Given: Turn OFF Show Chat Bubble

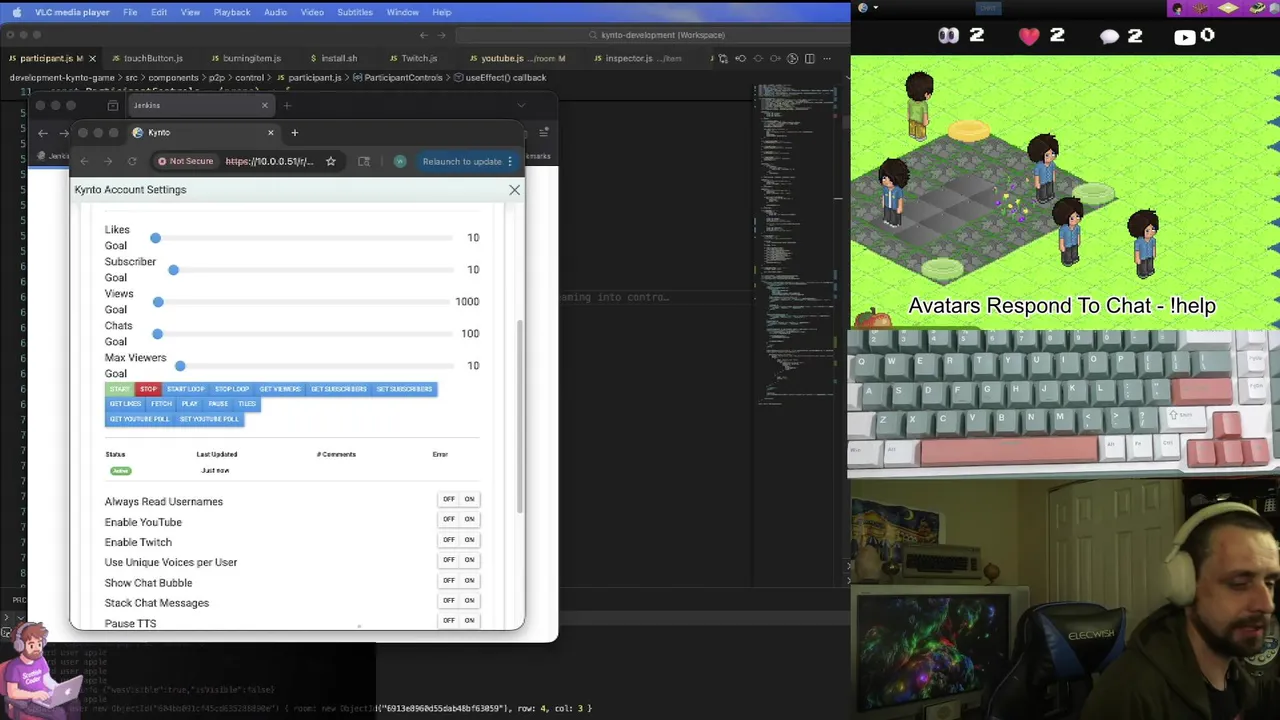Looking at the screenshot, I should tap(449, 580).
